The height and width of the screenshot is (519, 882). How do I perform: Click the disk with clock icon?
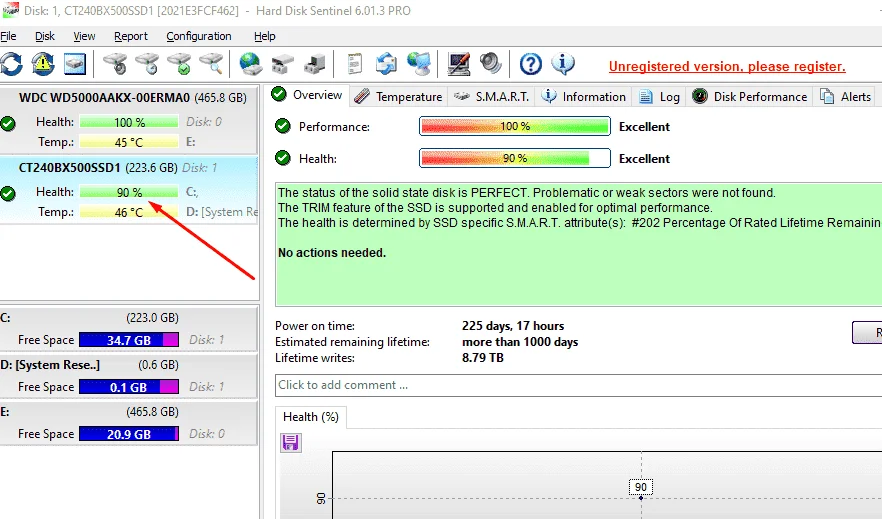(x=147, y=64)
